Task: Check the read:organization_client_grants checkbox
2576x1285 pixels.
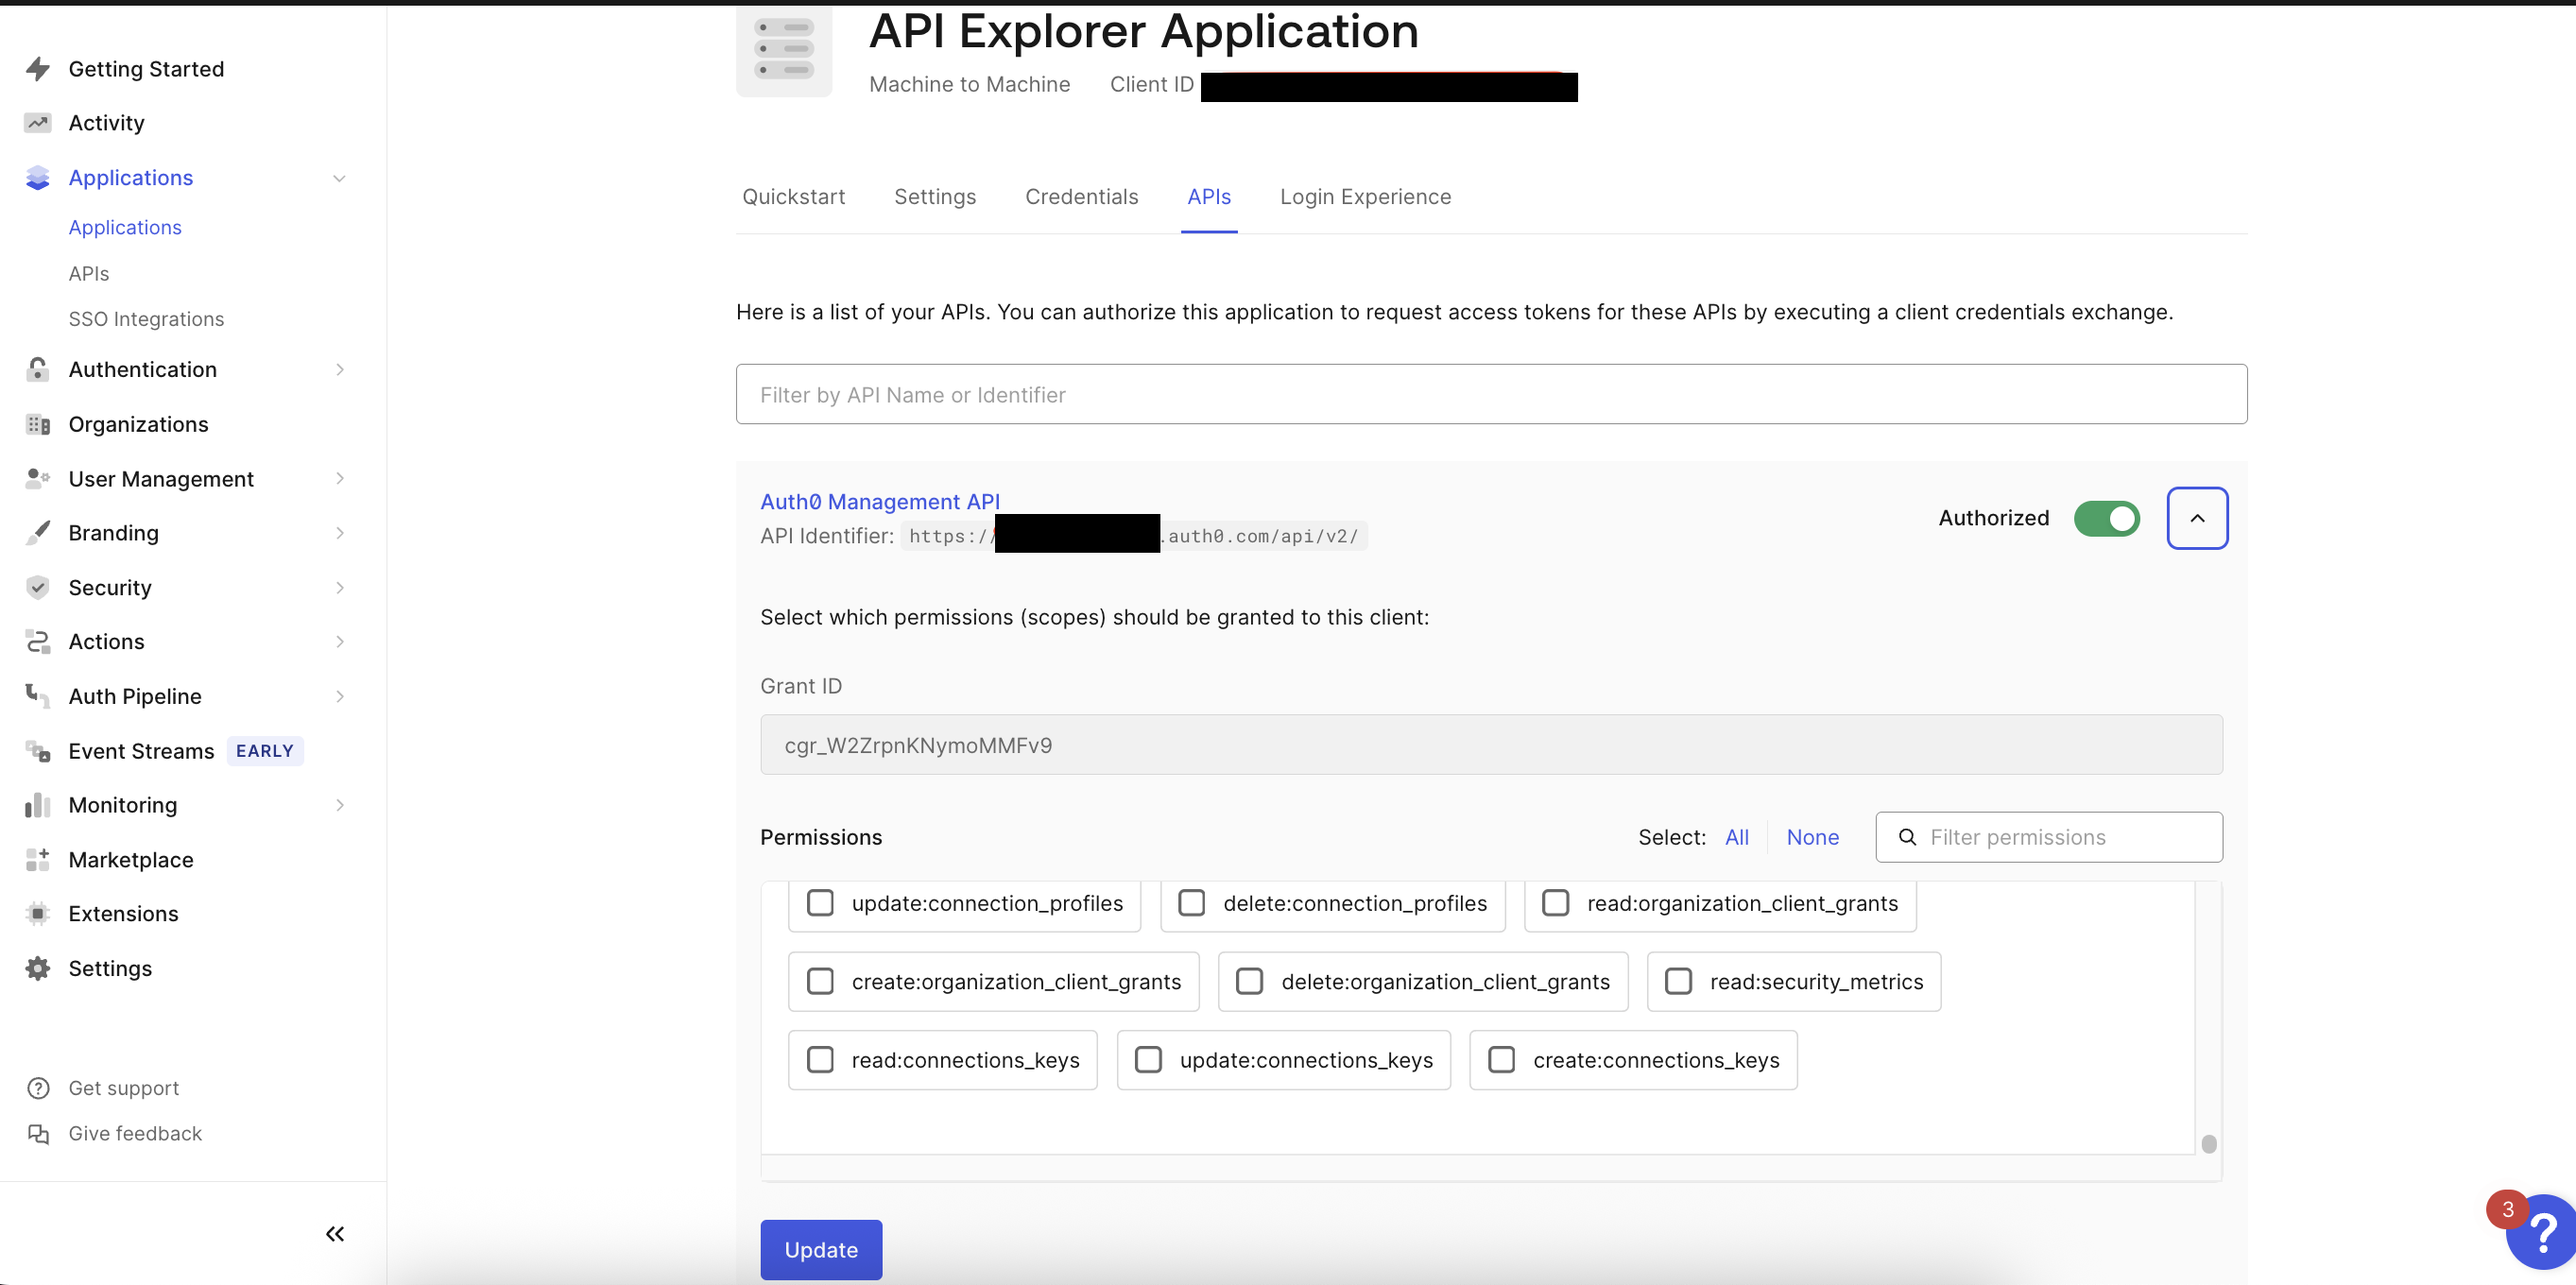Action: click(x=1555, y=903)
